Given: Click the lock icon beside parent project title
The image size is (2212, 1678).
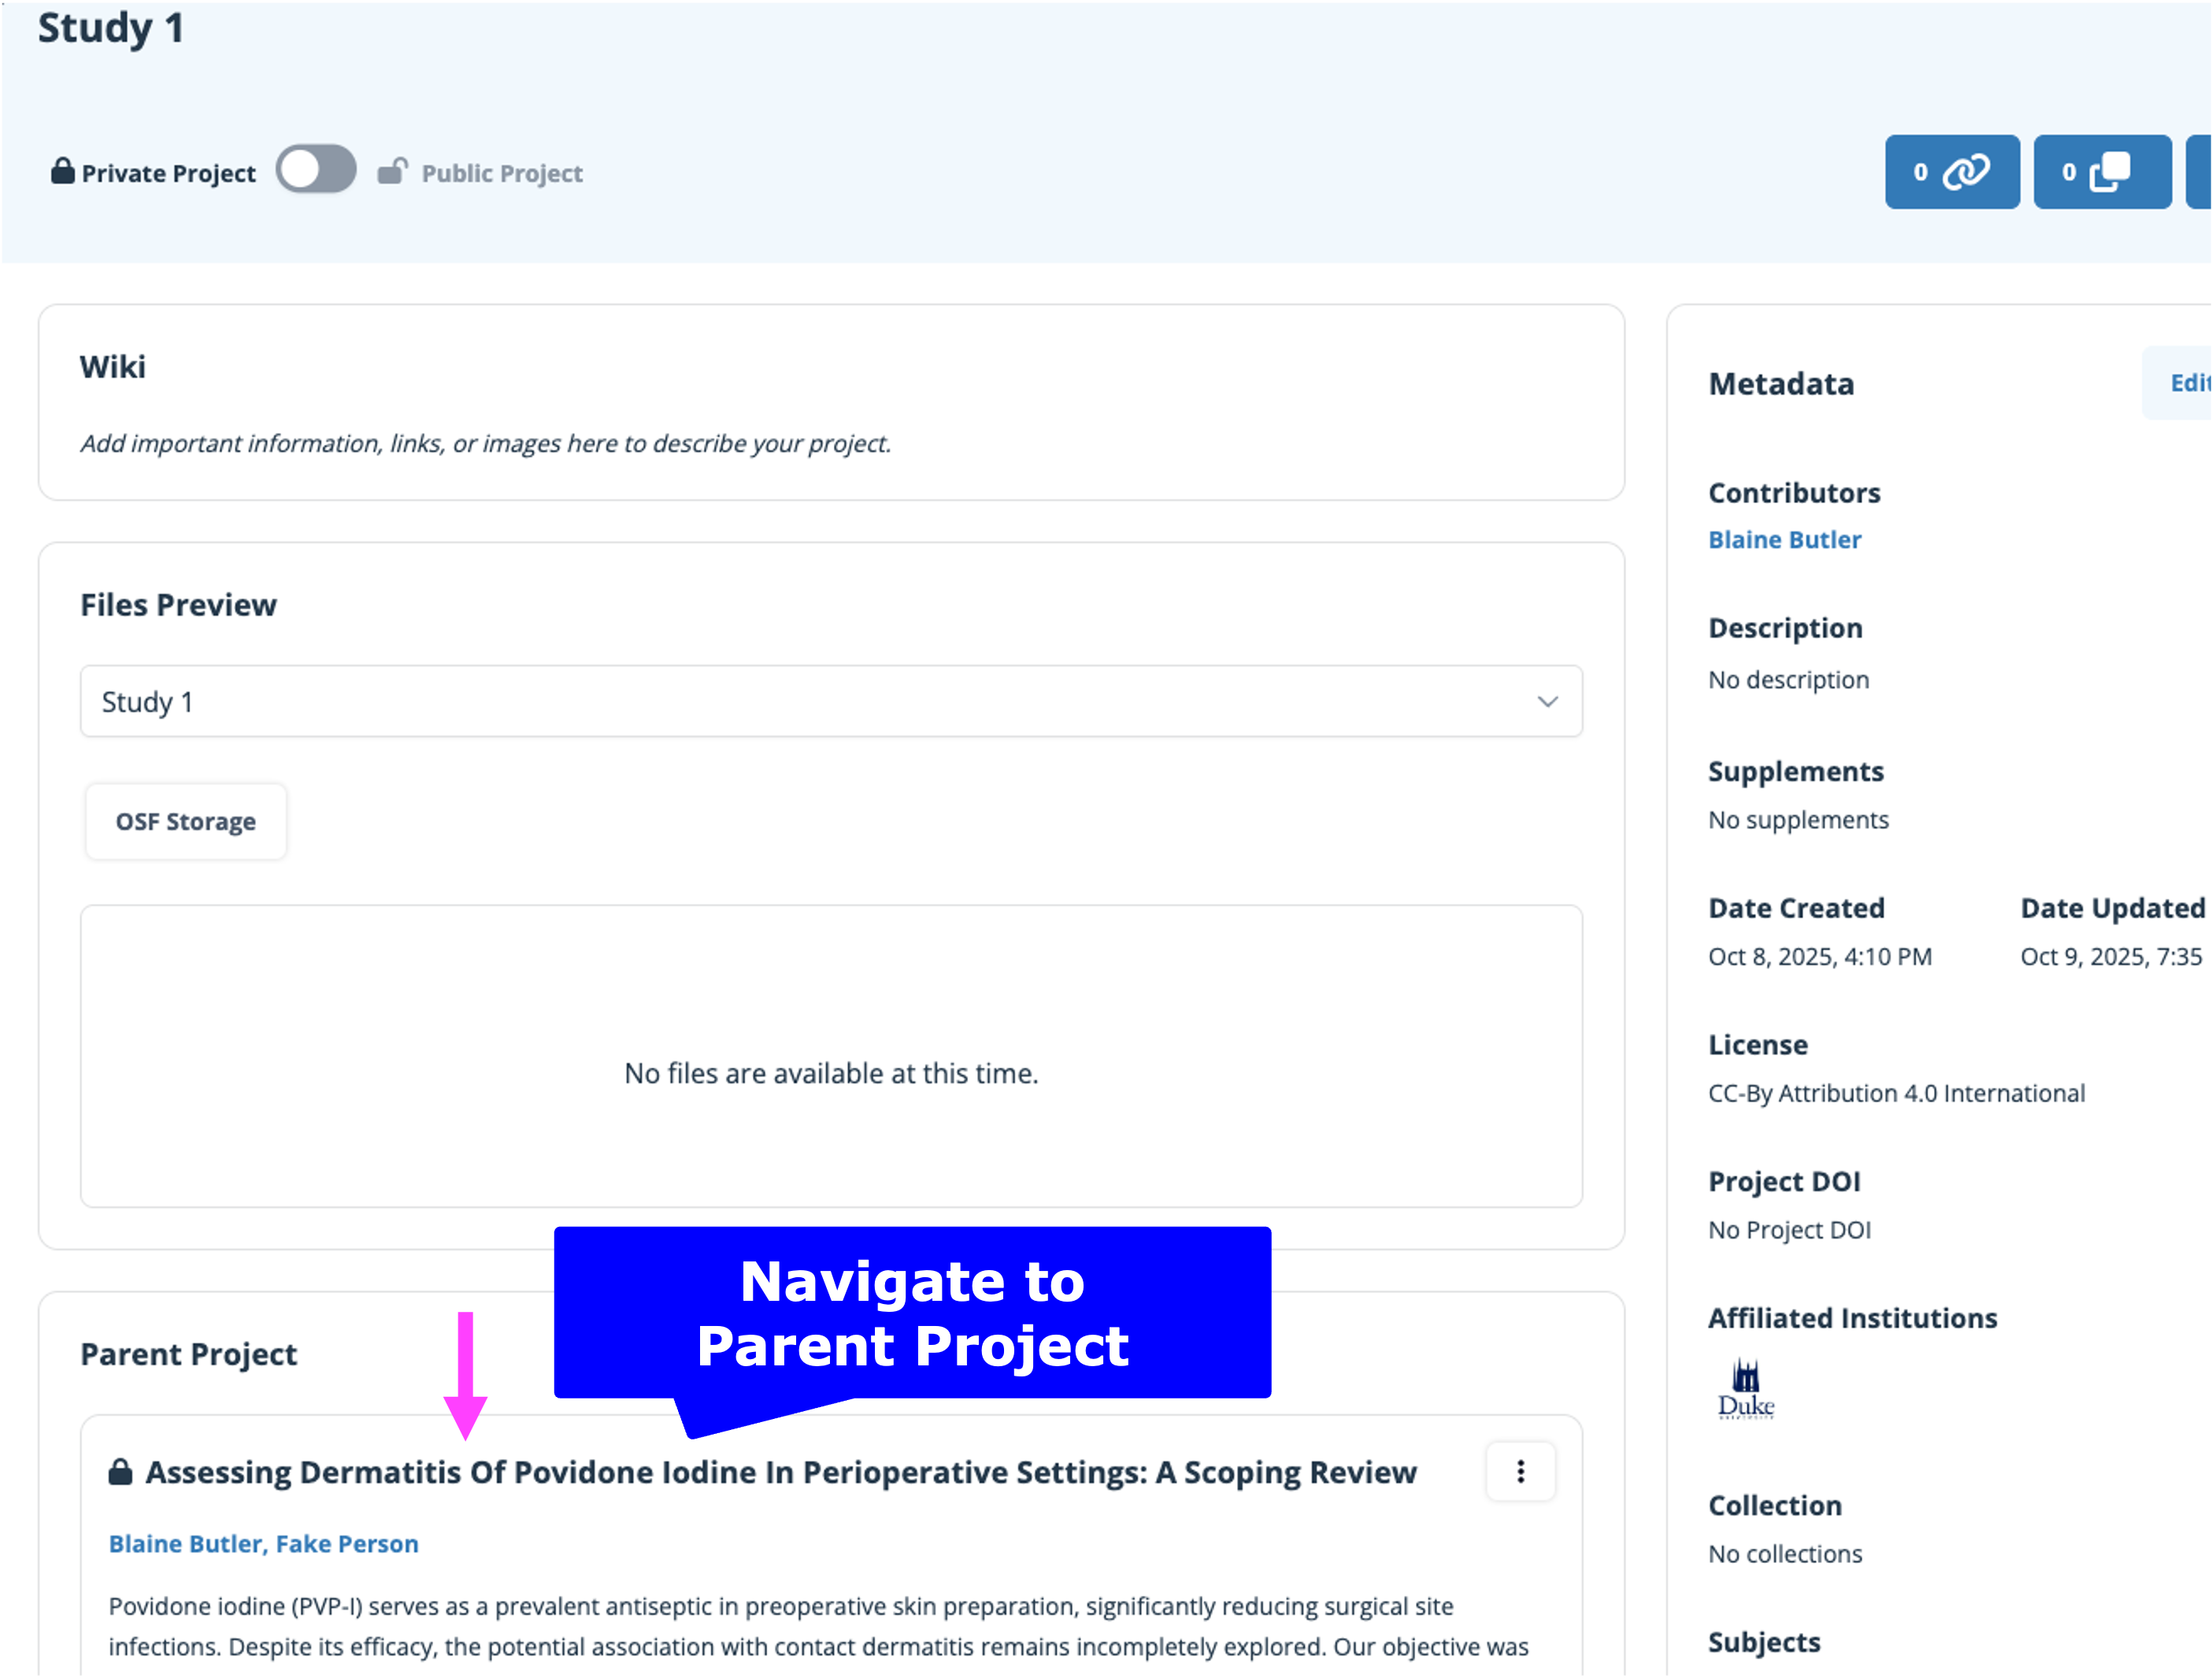Looking at the screenshot, I should tap(120, 1472).
